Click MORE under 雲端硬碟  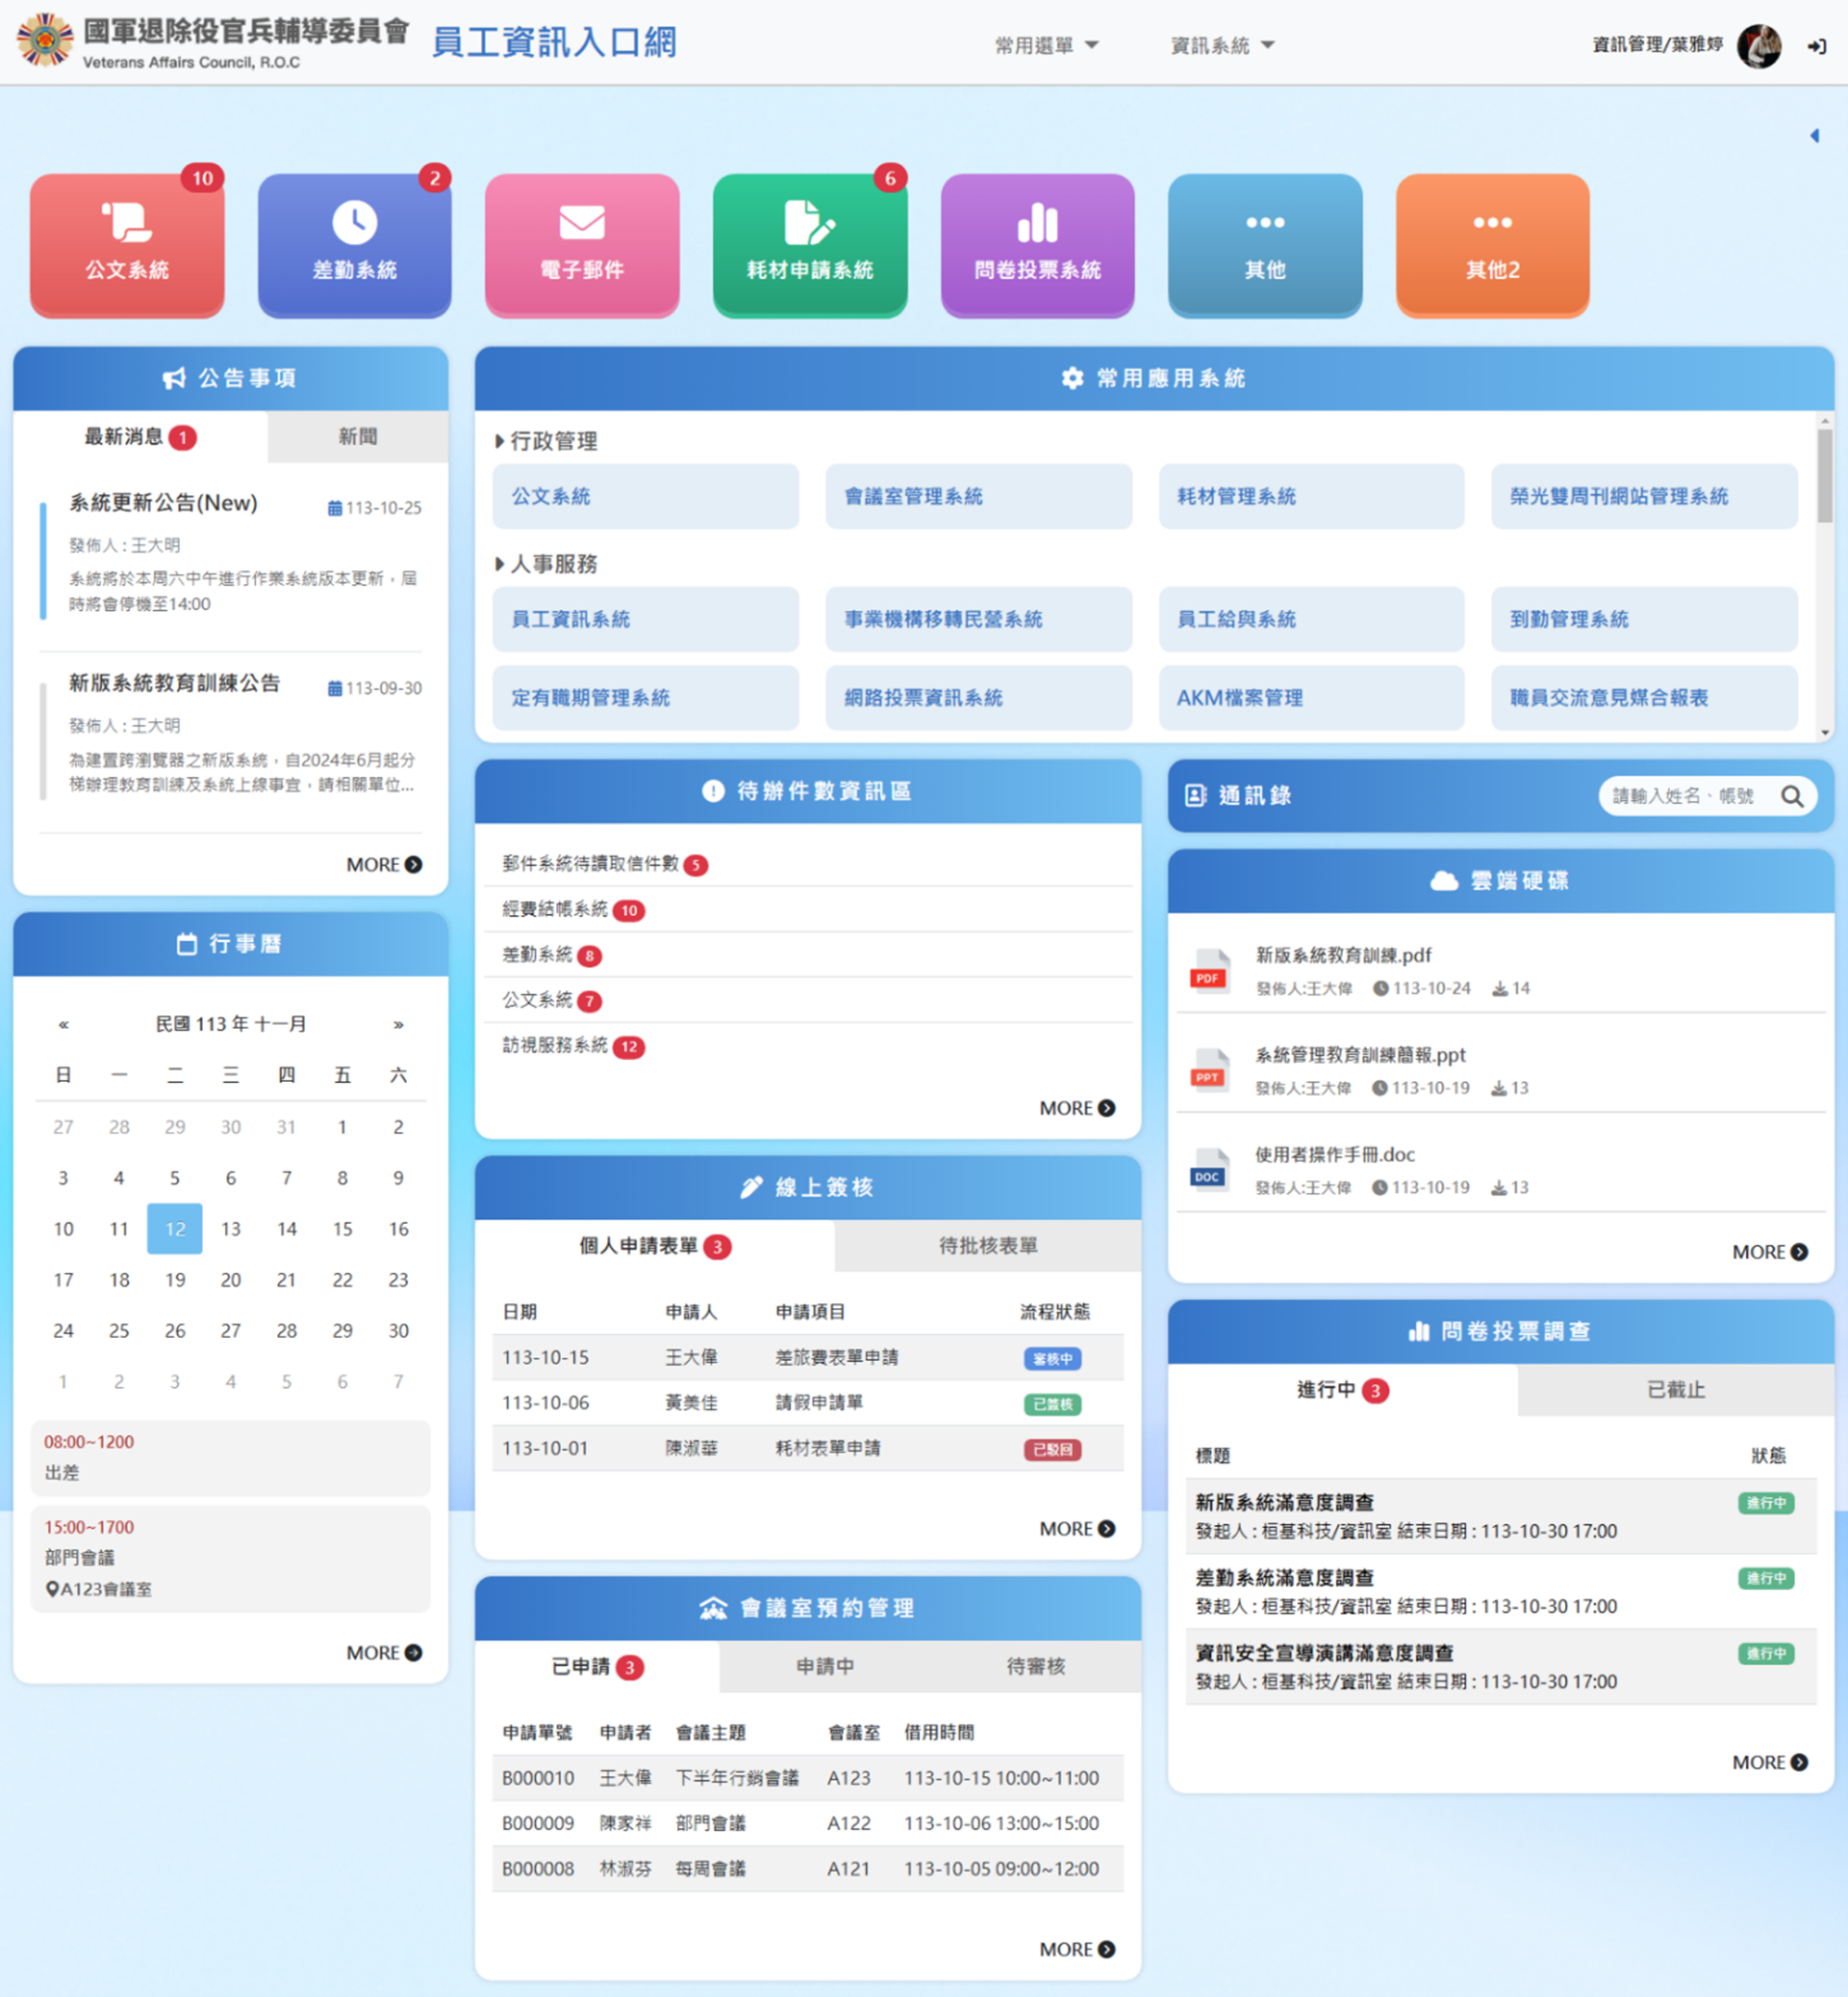[1769, 1251]
